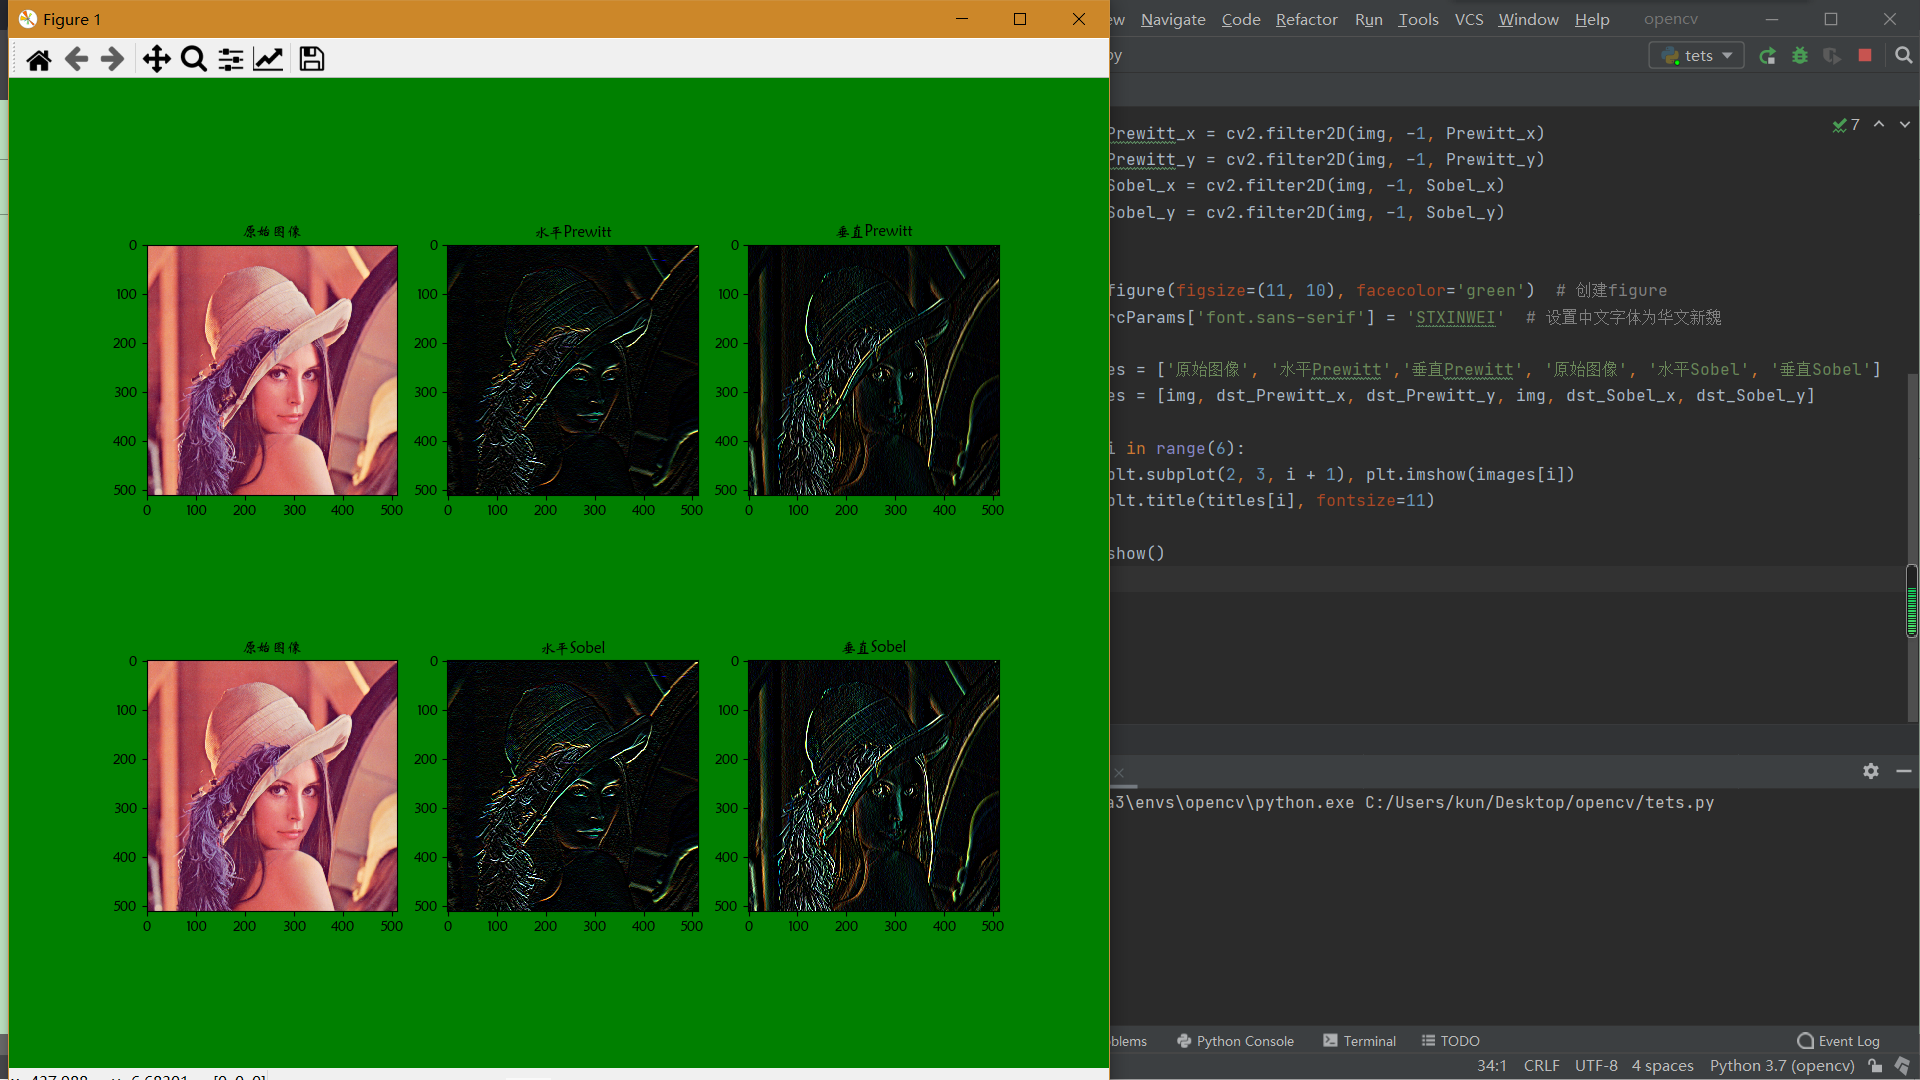
Task: Open run panel settings gear
Action: [x=1871, y=771]
